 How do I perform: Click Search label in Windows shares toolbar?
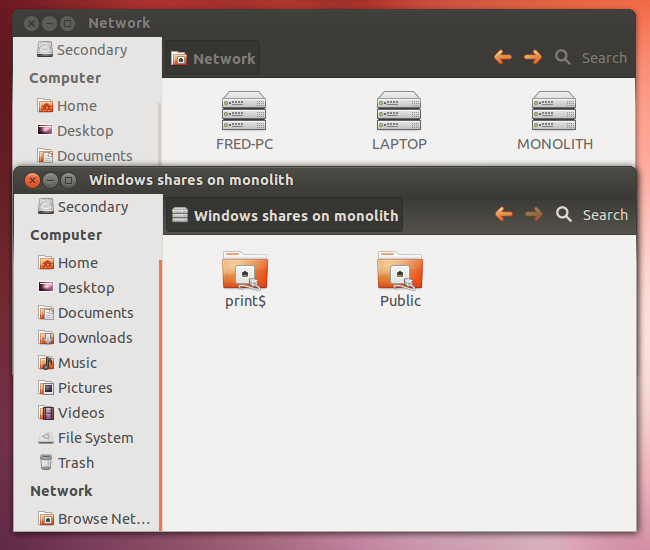605,215
